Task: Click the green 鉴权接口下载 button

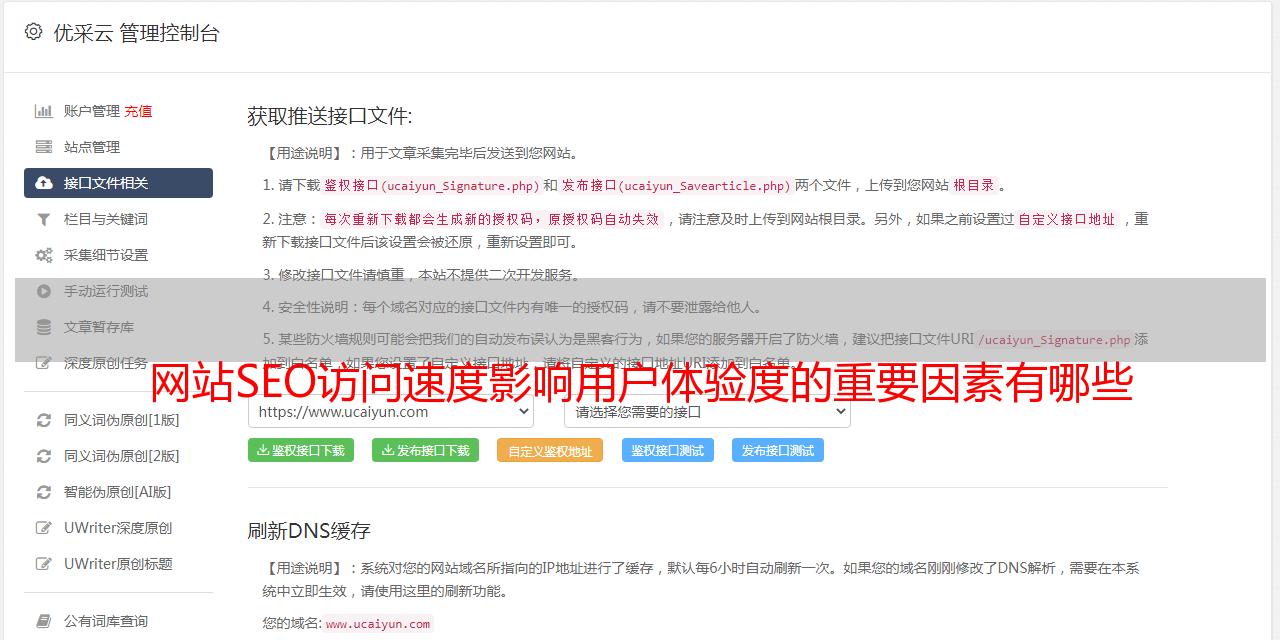Action: (301, 450)
